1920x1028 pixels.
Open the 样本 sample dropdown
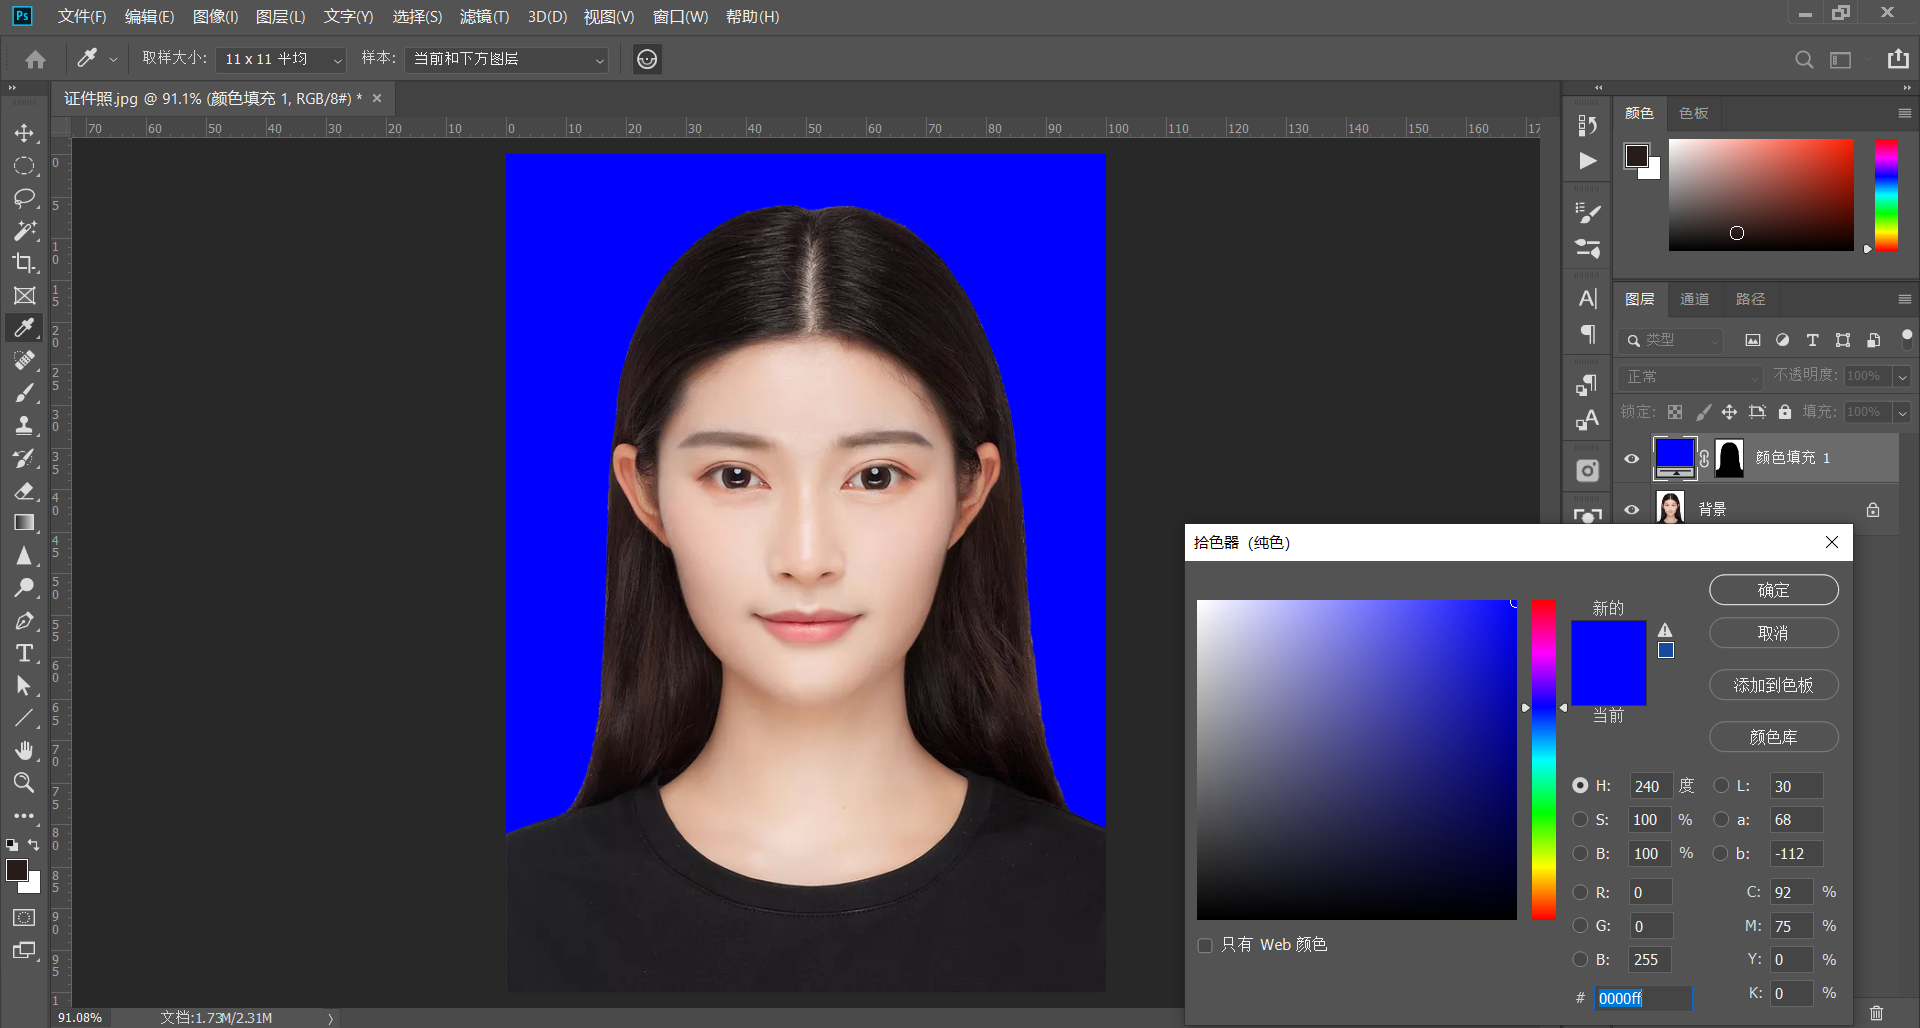(x=507, y=60)
